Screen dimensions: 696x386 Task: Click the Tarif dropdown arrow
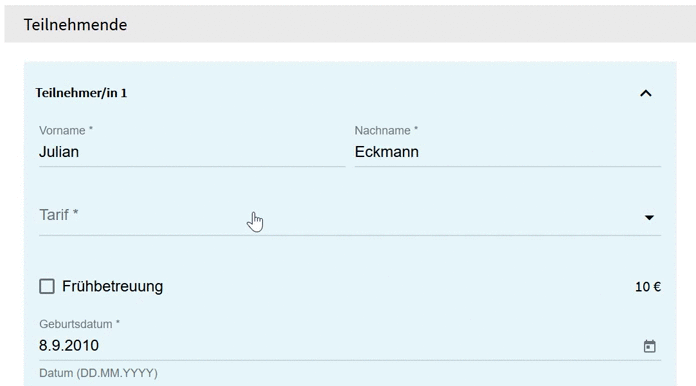click(x=649, y=217)
